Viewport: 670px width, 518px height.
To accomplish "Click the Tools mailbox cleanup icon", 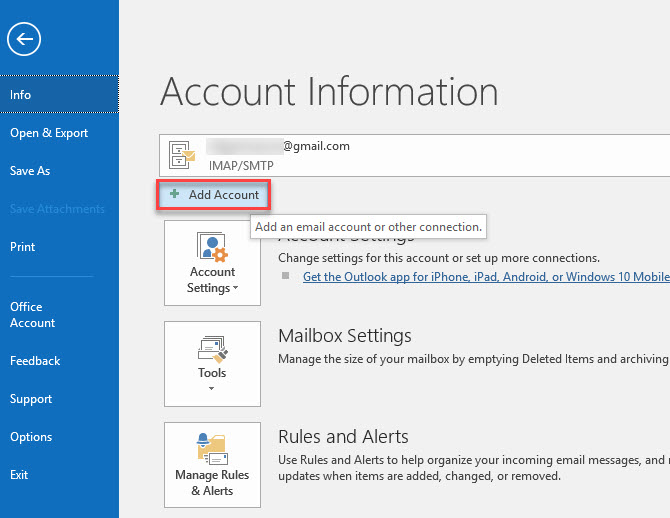I will point(212,348).
